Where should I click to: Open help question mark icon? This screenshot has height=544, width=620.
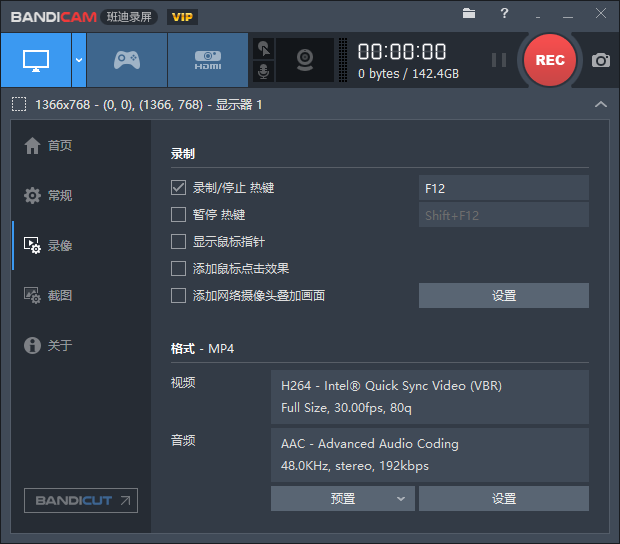click(504, 13)
